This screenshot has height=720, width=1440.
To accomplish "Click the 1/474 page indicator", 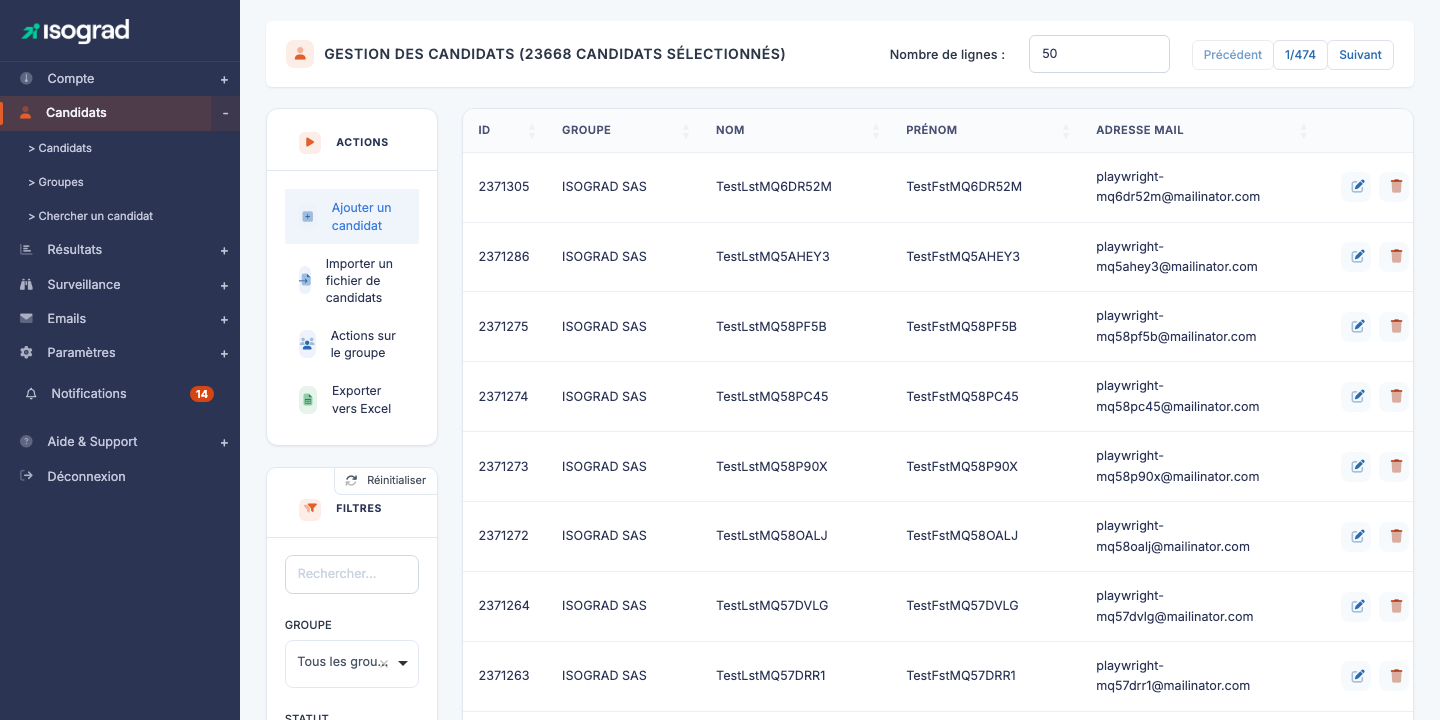I will [1300, 55].
